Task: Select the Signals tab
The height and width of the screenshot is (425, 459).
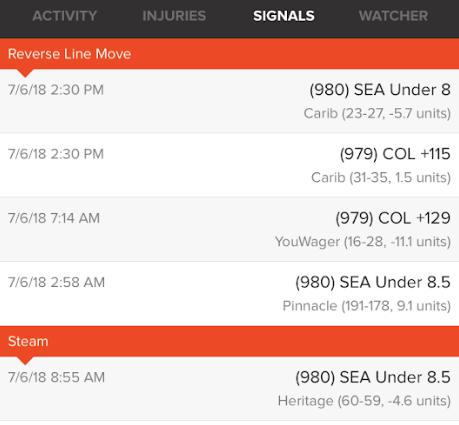Action: click(284, 16)
